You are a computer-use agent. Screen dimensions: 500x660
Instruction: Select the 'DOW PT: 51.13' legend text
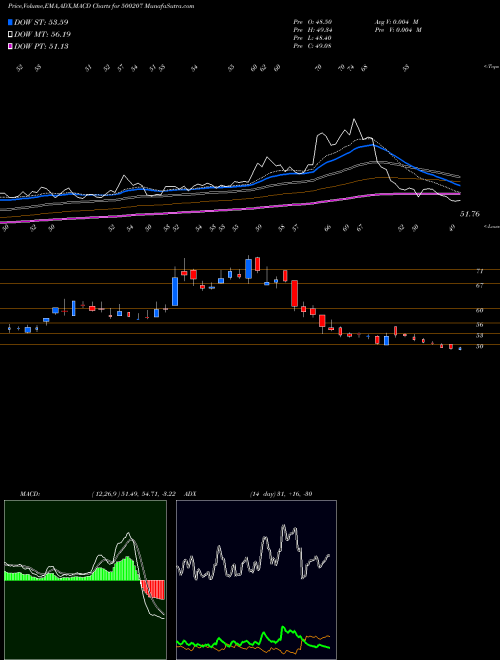pos(41,46)
